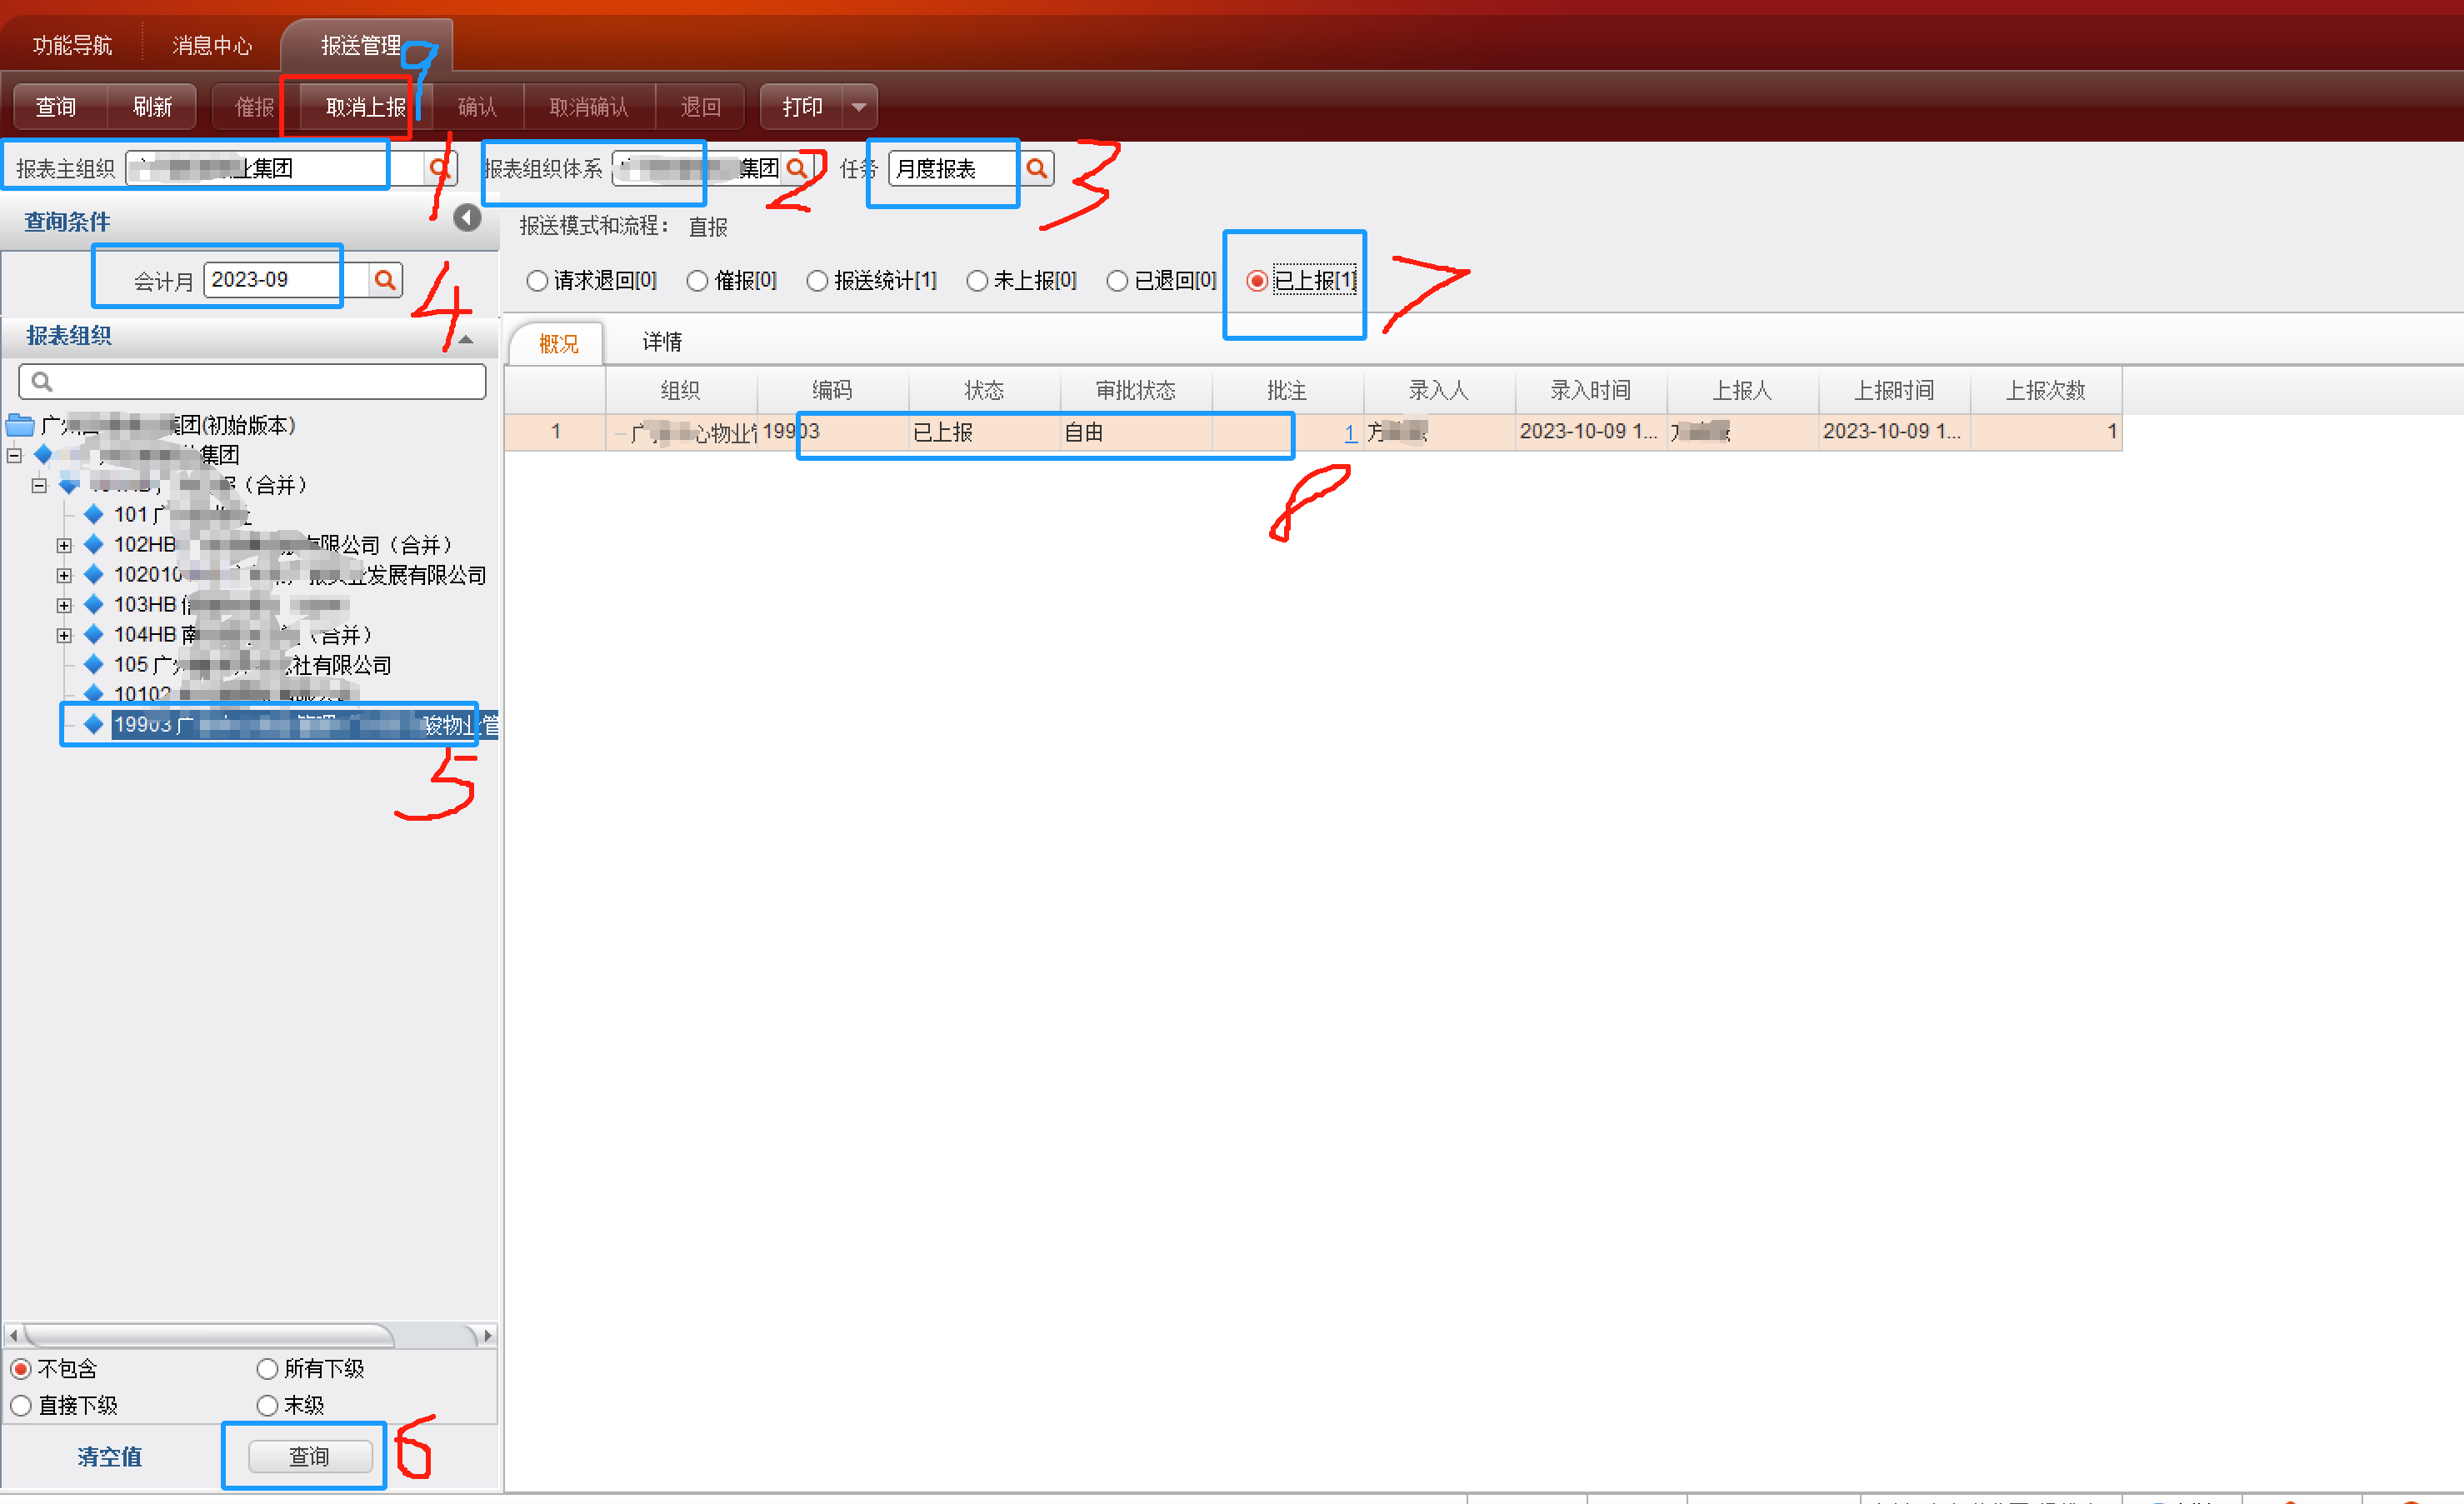Collapse the 报表组织 section triangle

point(466,339)
